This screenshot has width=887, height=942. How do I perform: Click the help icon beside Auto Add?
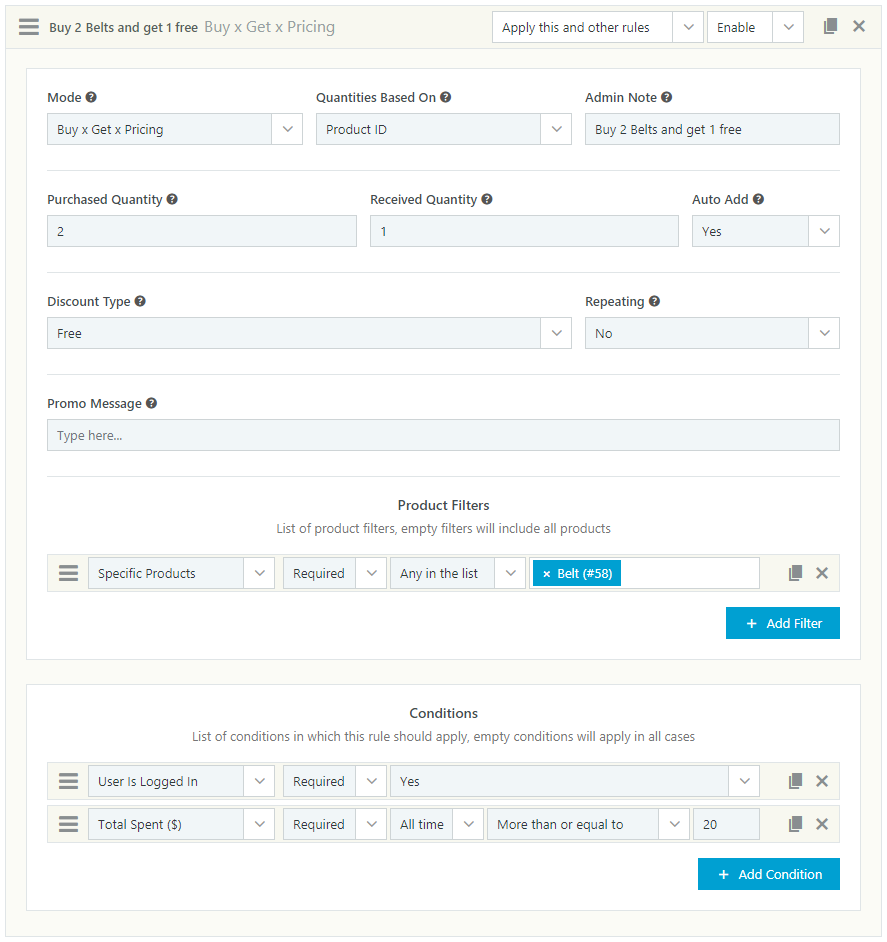click(x=758, y=199)
